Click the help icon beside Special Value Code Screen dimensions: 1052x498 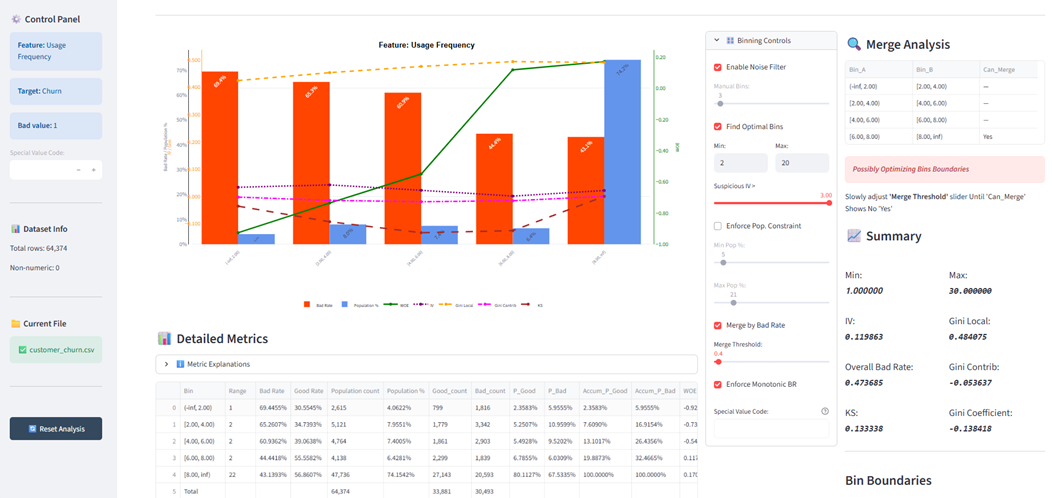pos(824,411)
